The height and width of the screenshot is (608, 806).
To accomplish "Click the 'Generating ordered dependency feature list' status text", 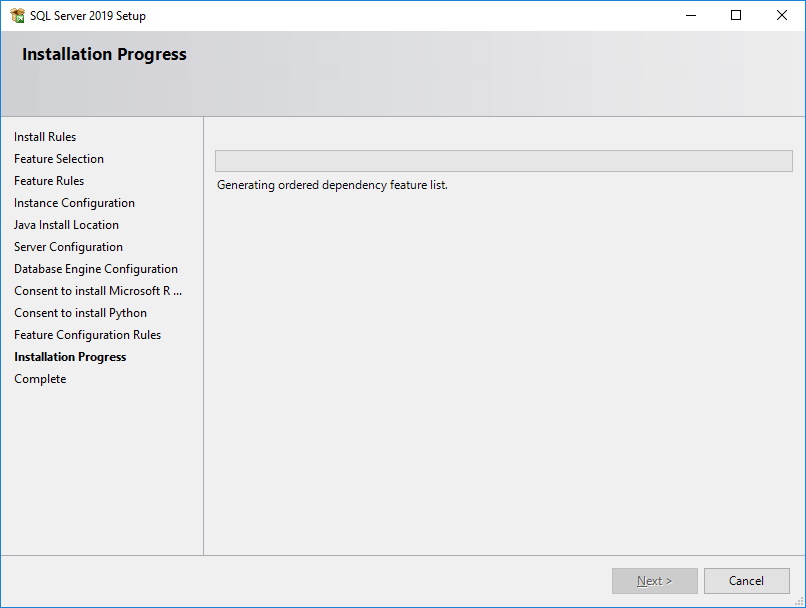I will click(x=332, y=185).
